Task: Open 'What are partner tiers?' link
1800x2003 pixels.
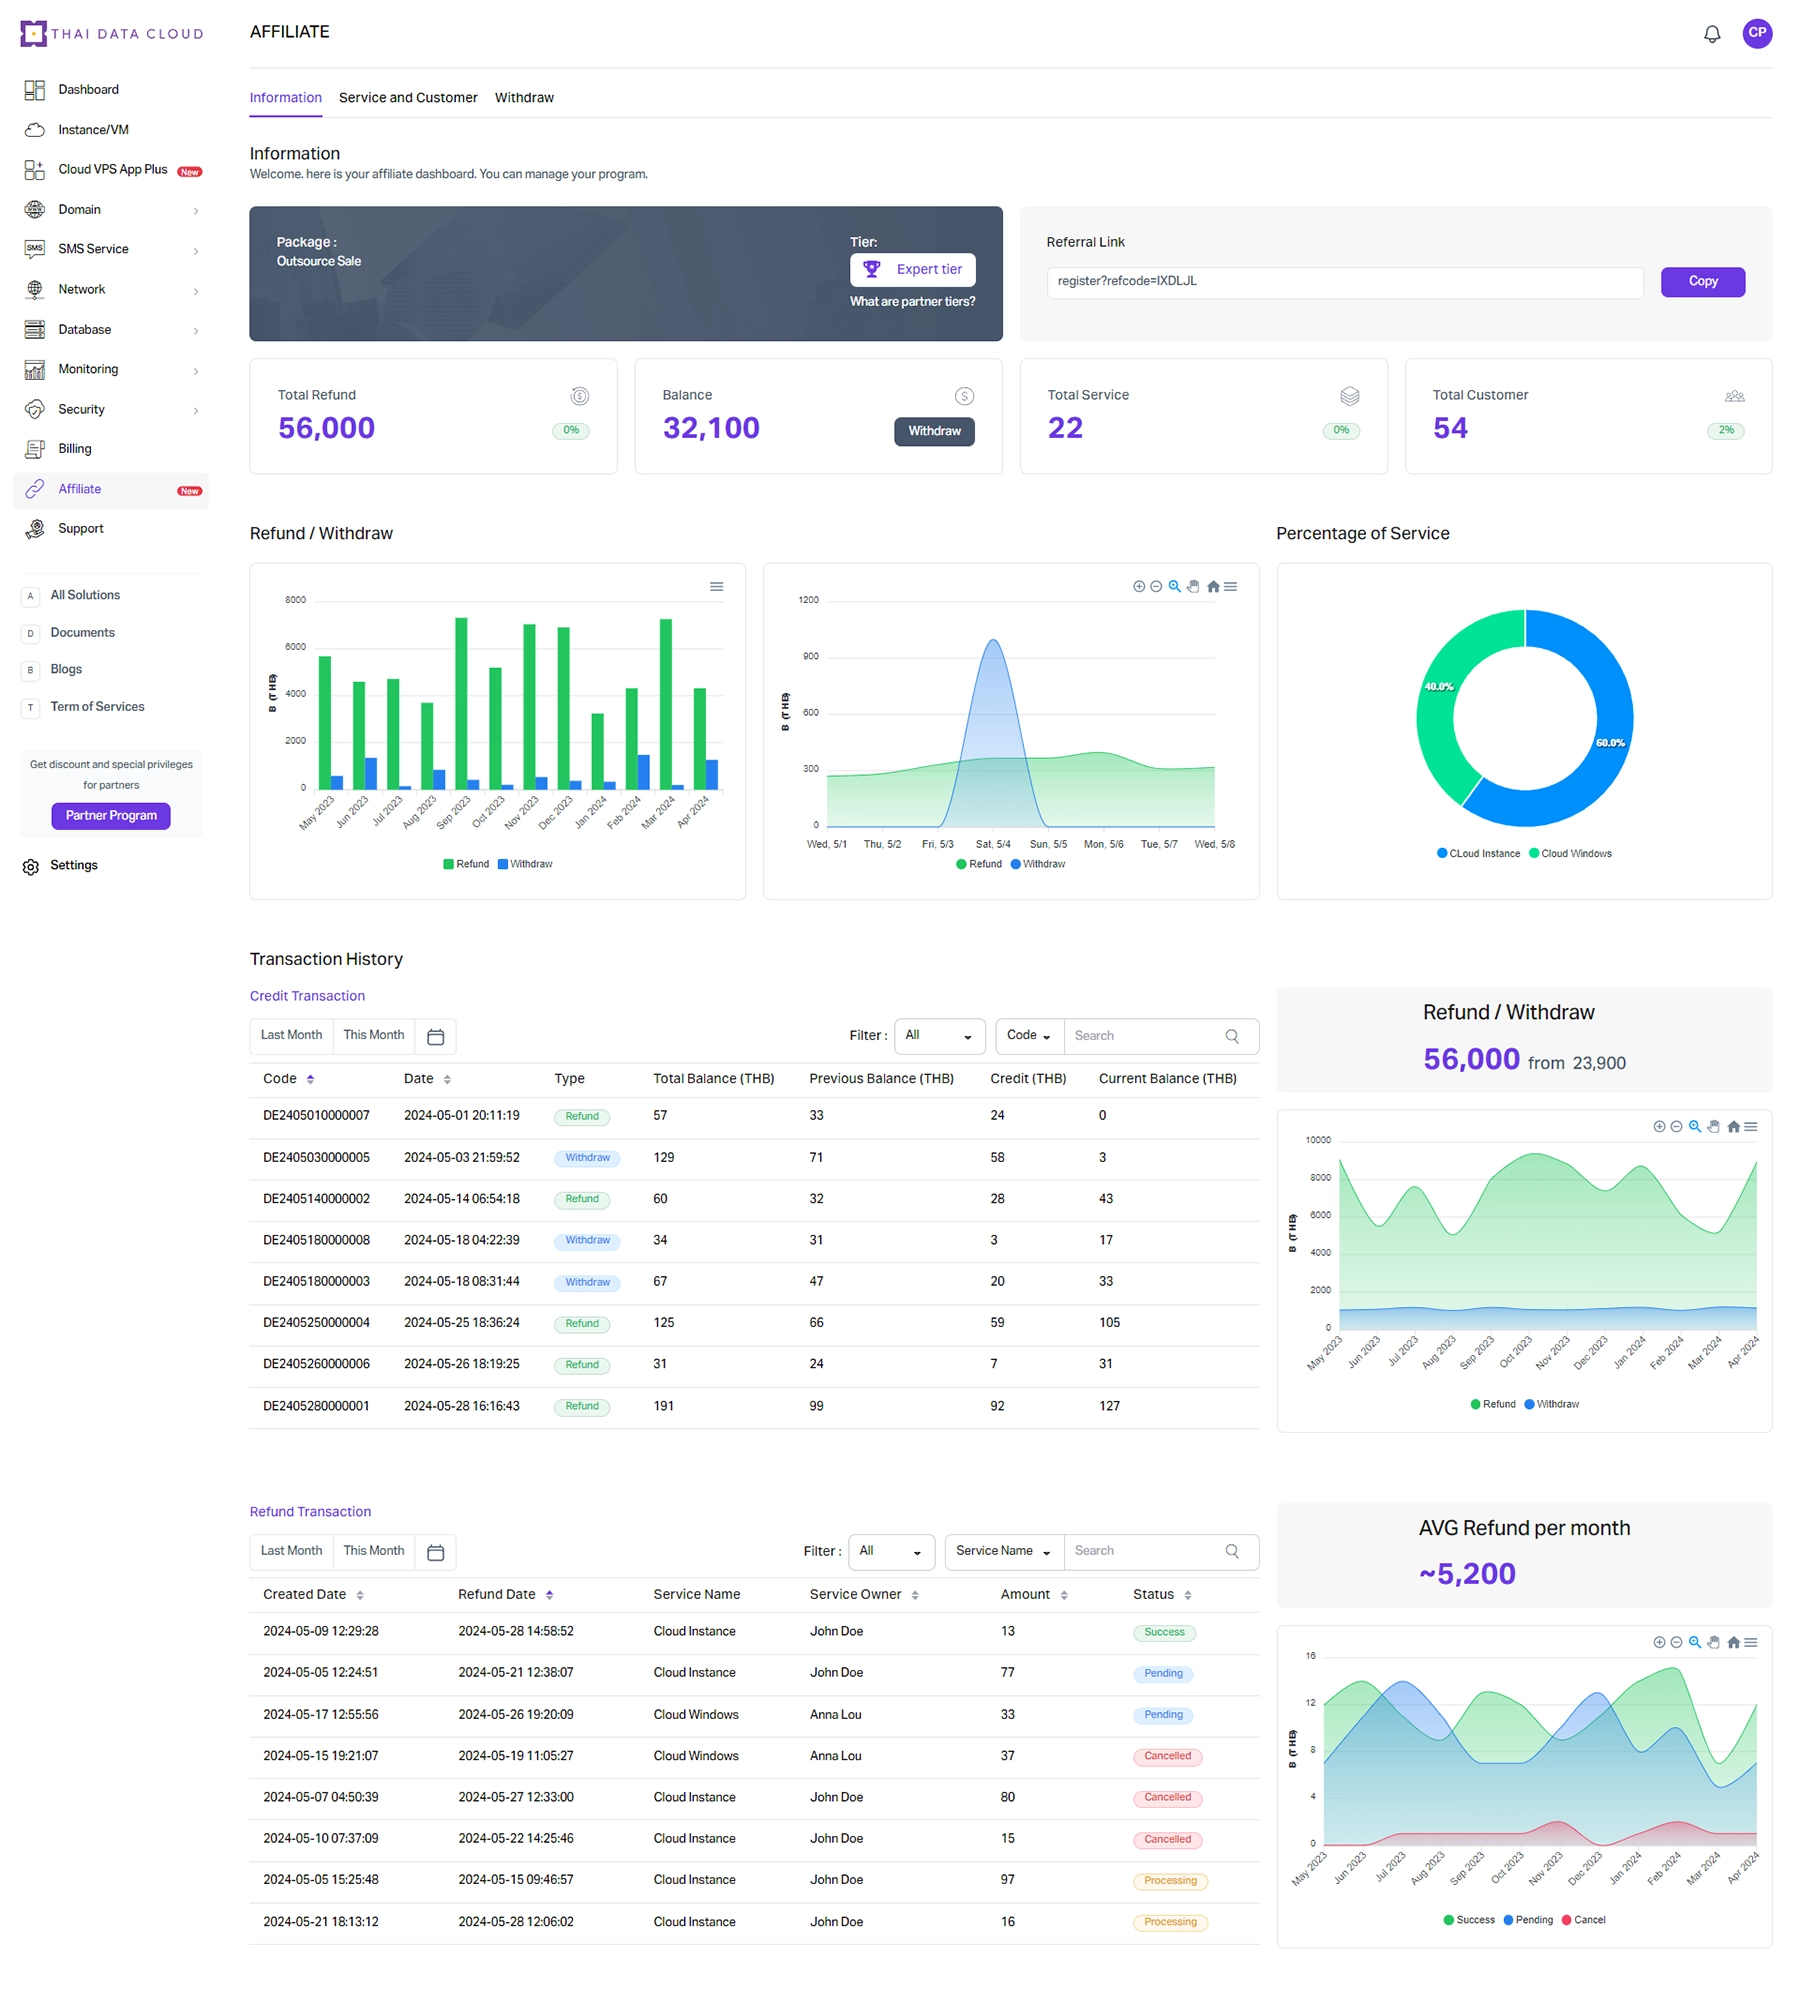Action: 912,302
